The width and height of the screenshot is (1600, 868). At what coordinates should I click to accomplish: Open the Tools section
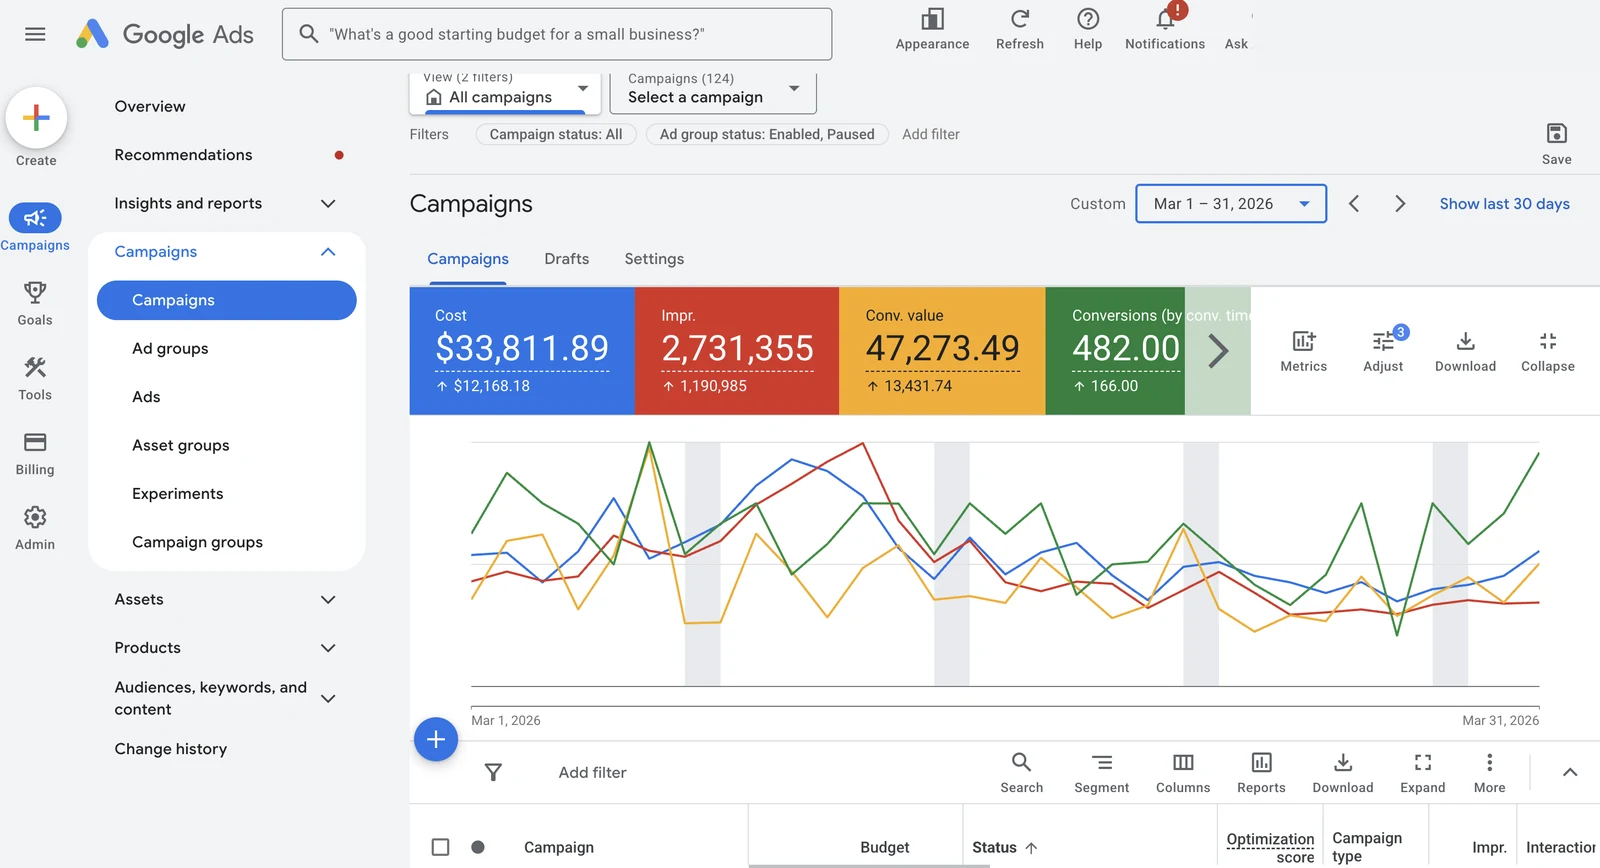click(x=35, y=378)
